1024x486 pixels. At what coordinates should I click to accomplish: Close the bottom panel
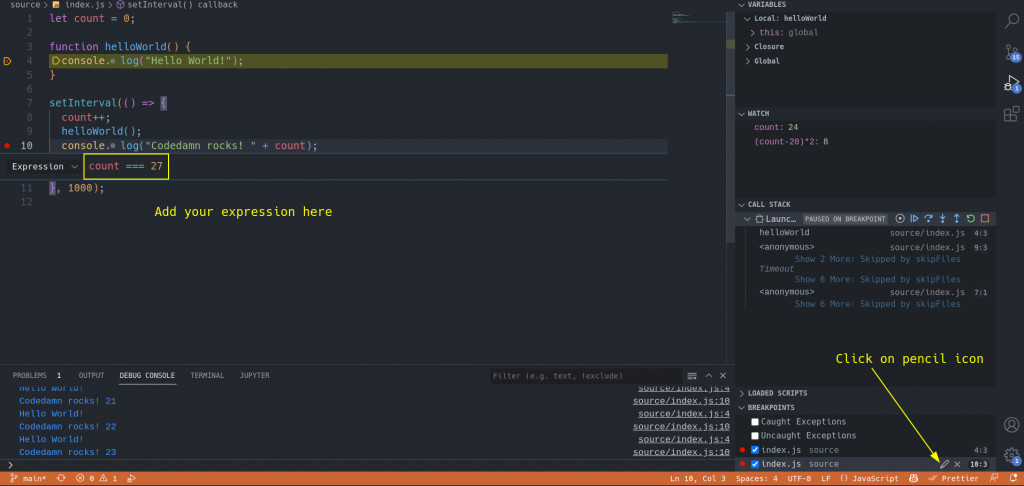pos(723,376)
